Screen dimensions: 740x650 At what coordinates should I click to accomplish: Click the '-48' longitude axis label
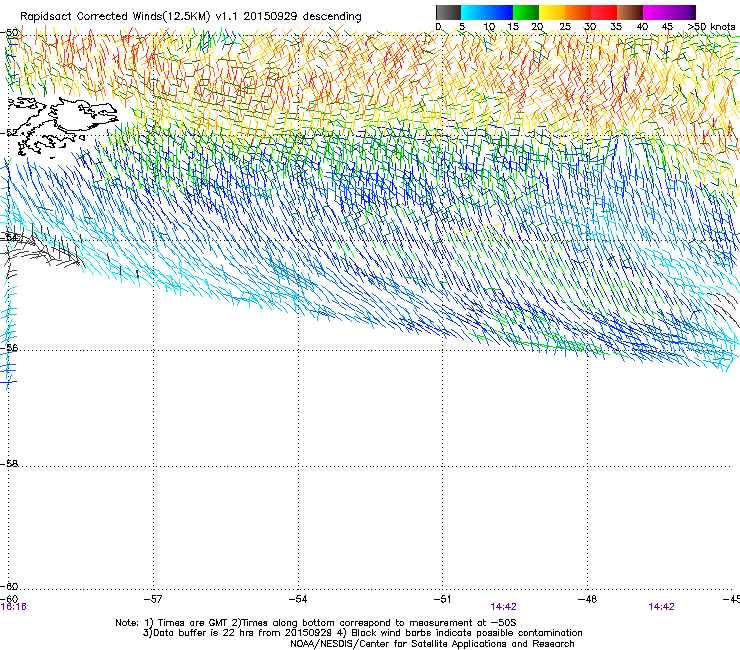click(x=587, y=599)
